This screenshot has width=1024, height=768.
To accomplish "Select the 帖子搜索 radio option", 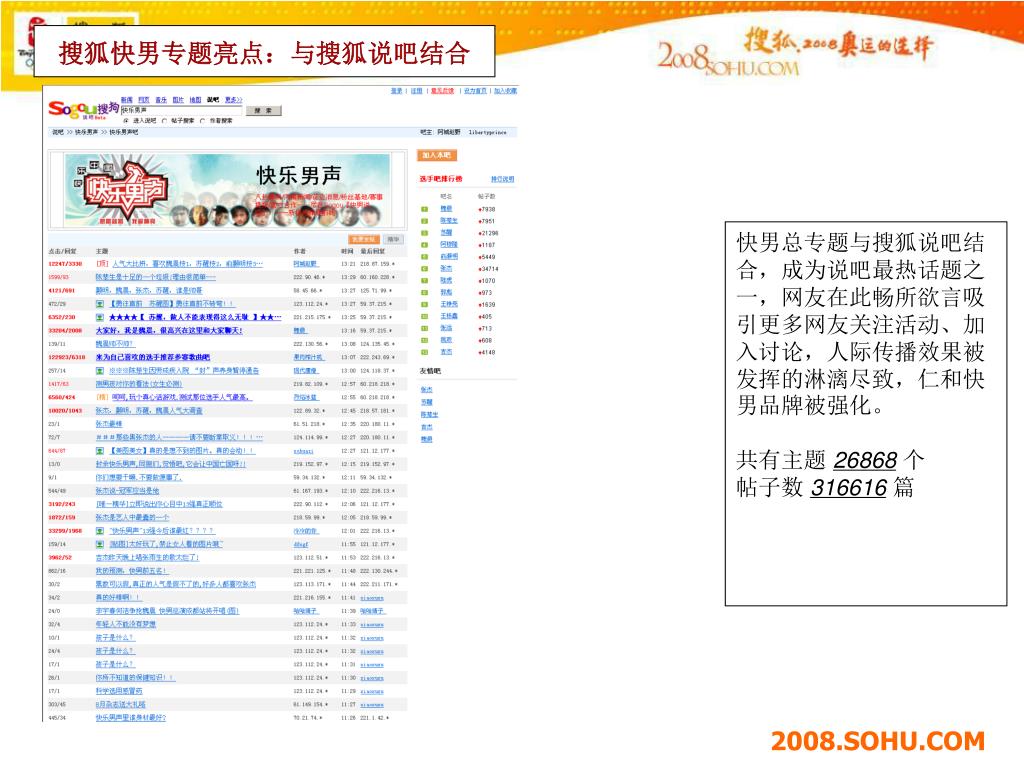I will 165,121.
